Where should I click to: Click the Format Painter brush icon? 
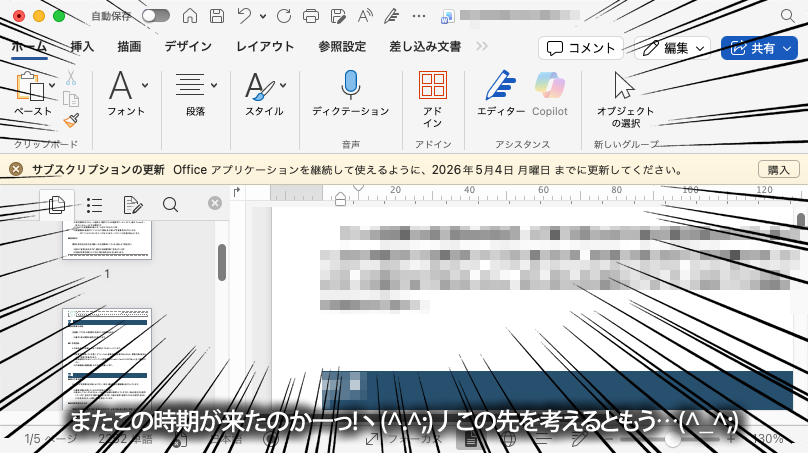click(x=71, y=120)
